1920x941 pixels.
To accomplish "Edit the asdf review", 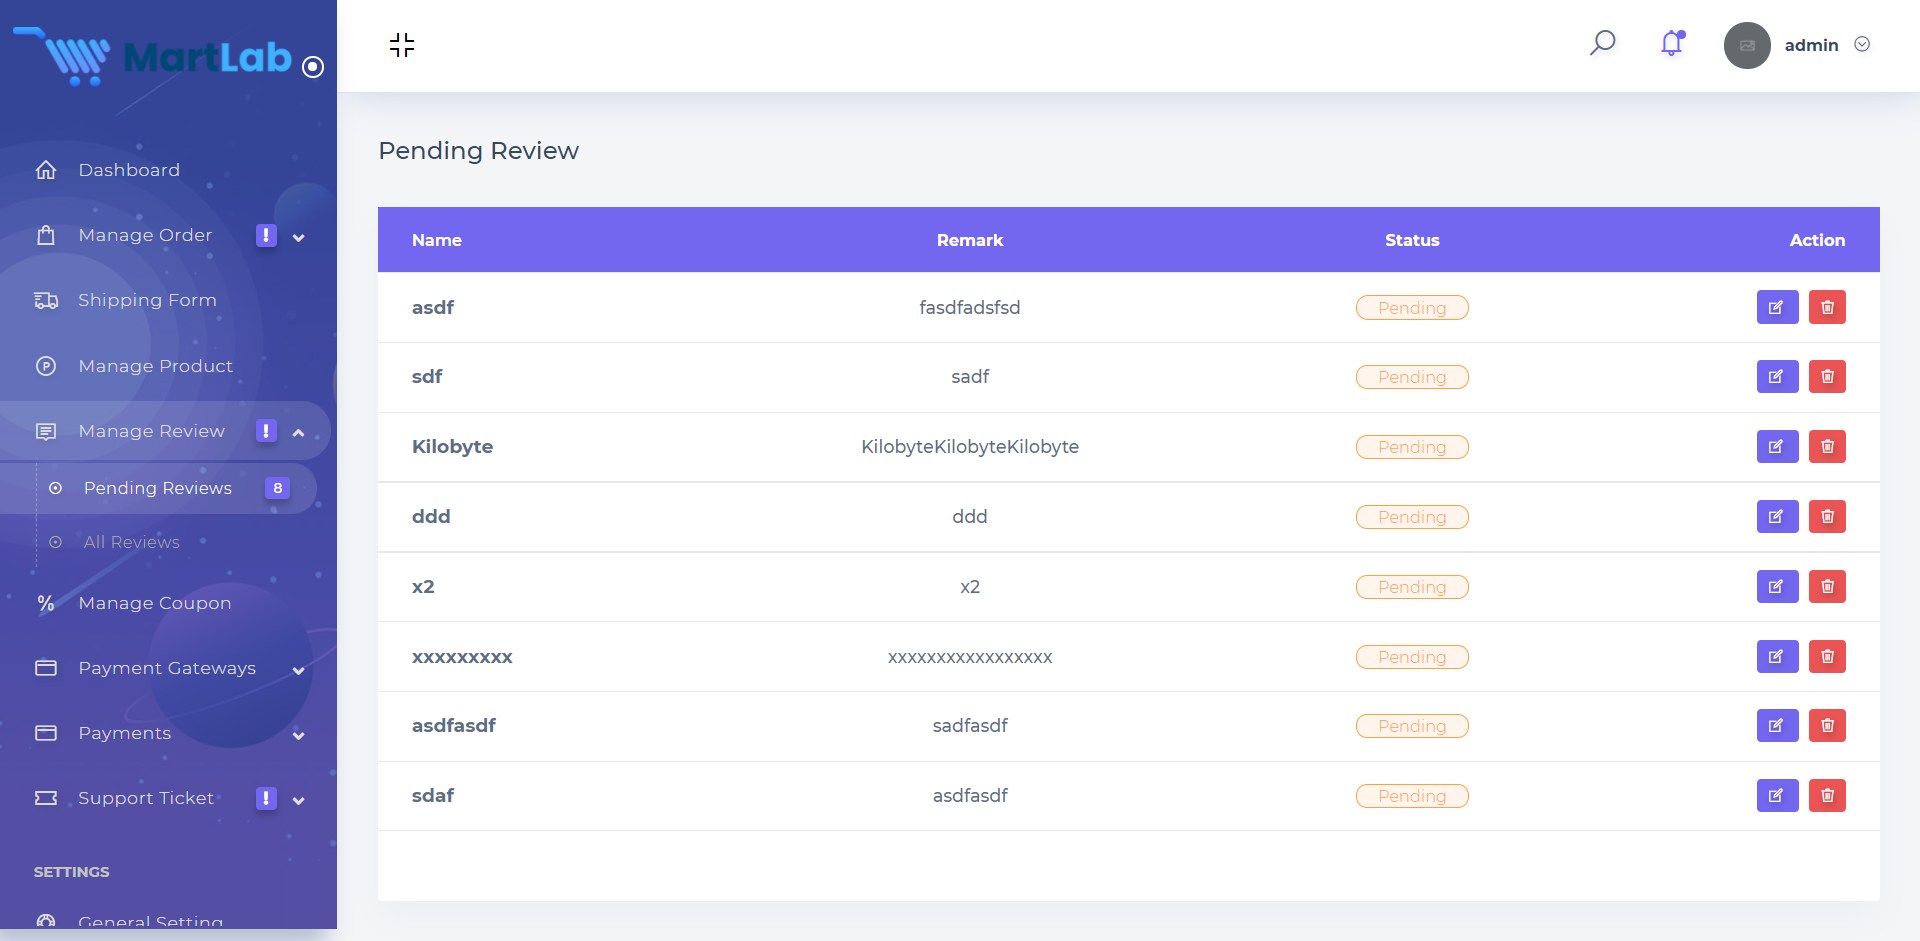I will tap(1777, 307).
